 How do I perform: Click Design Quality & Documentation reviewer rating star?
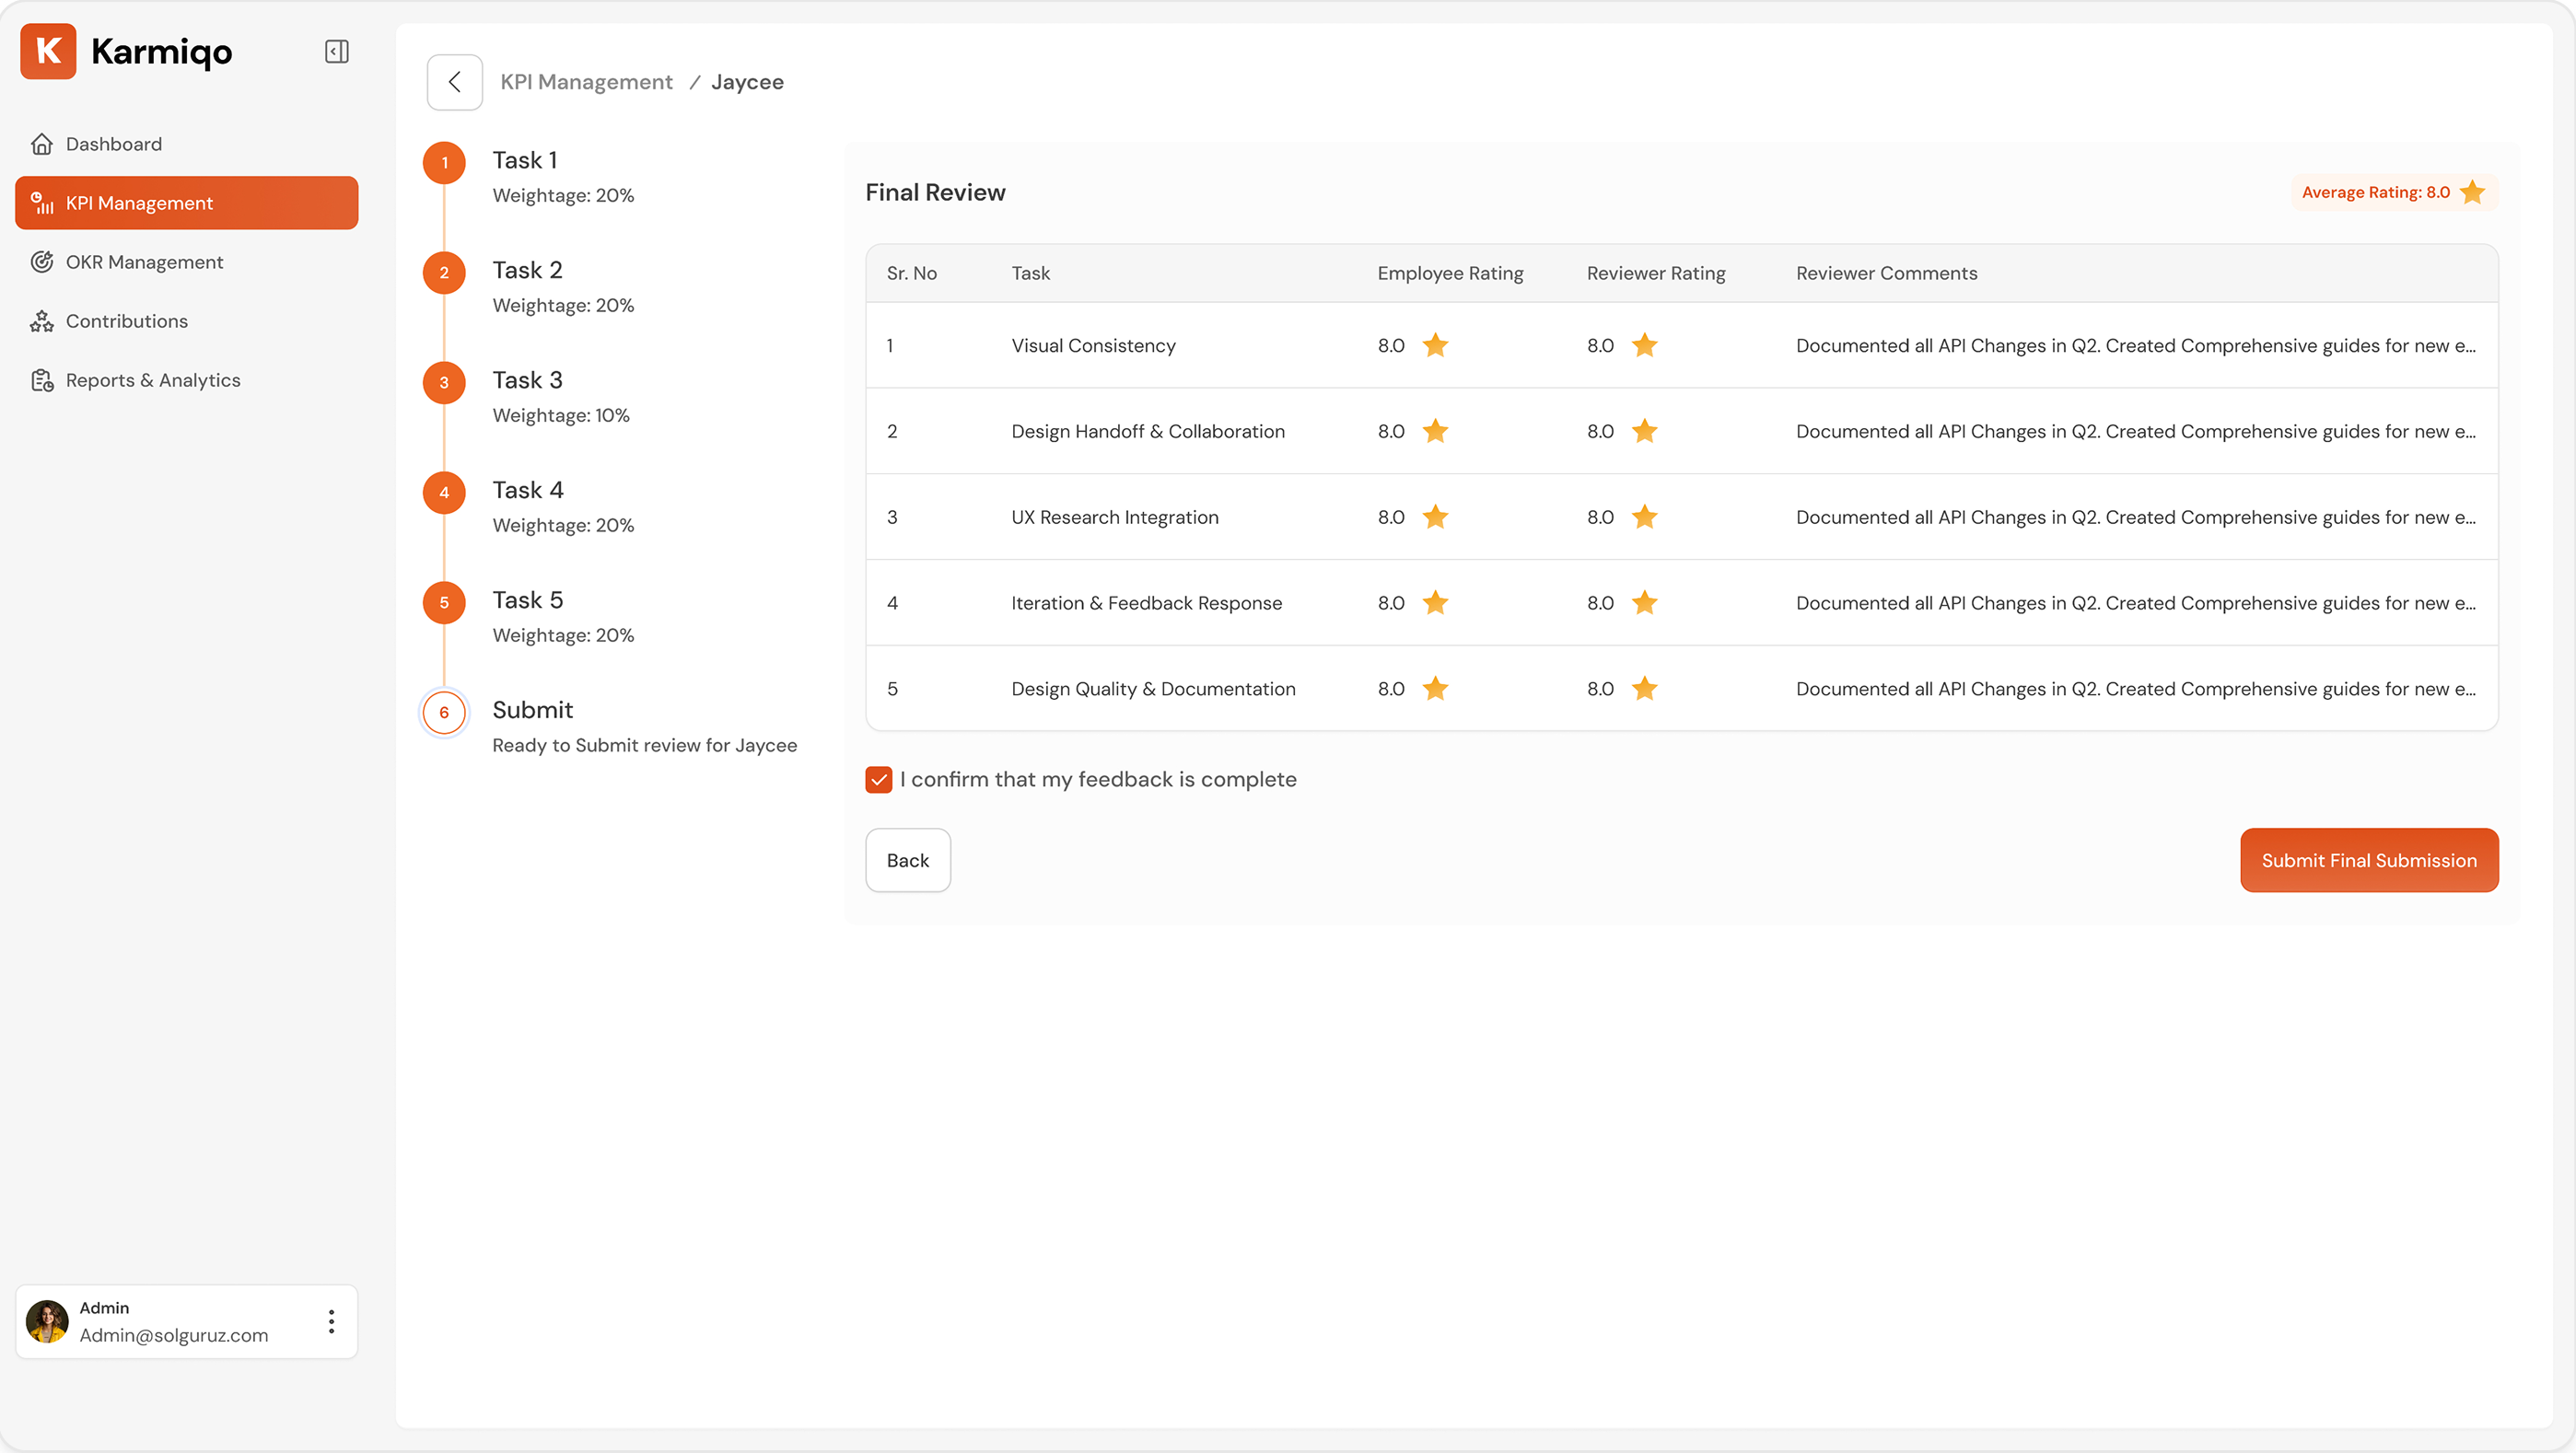click(1644, 689)
